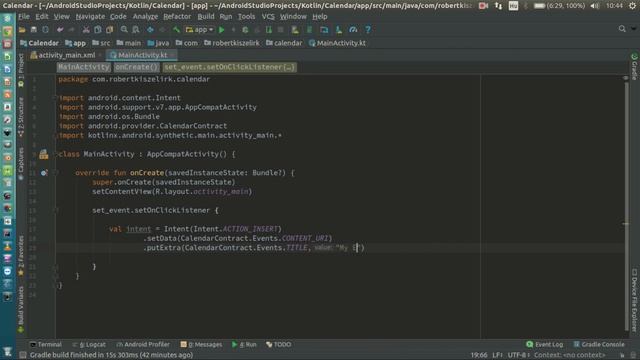This screenshot has width=640, height=360.
Task: Collapse the imports fold marker
Action: (55, 98)
